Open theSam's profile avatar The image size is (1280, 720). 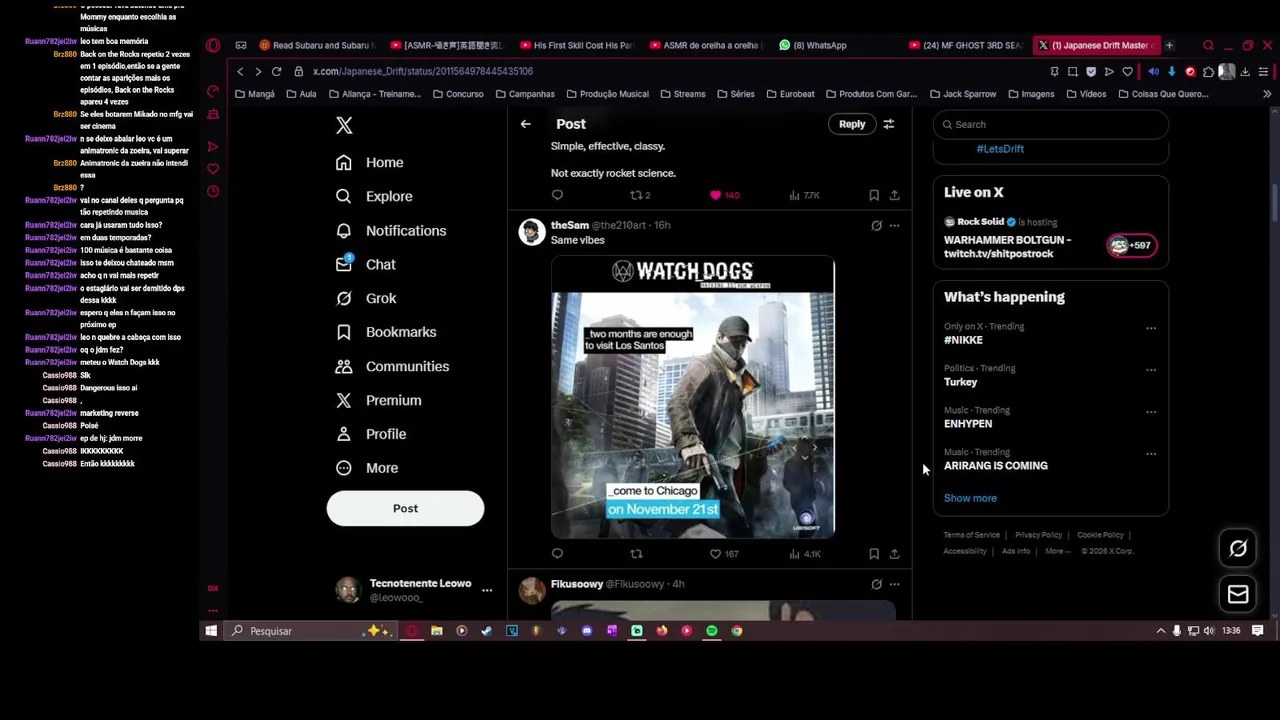(532, 232)
